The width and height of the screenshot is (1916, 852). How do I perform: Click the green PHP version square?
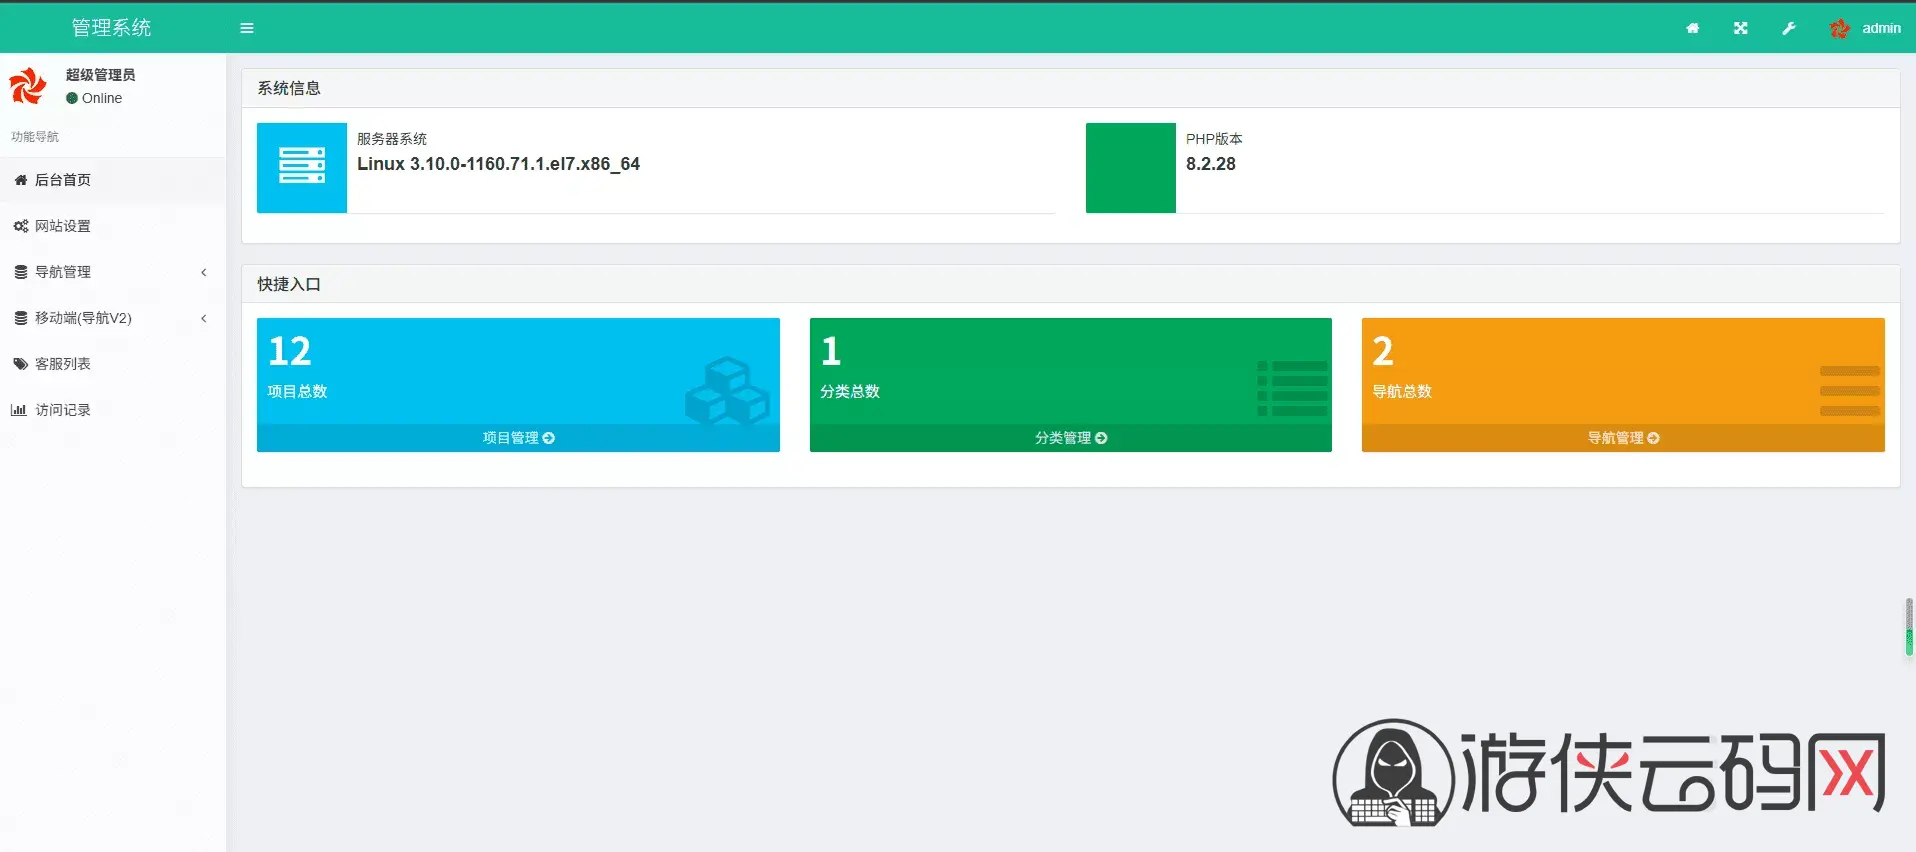(1130, 167)
